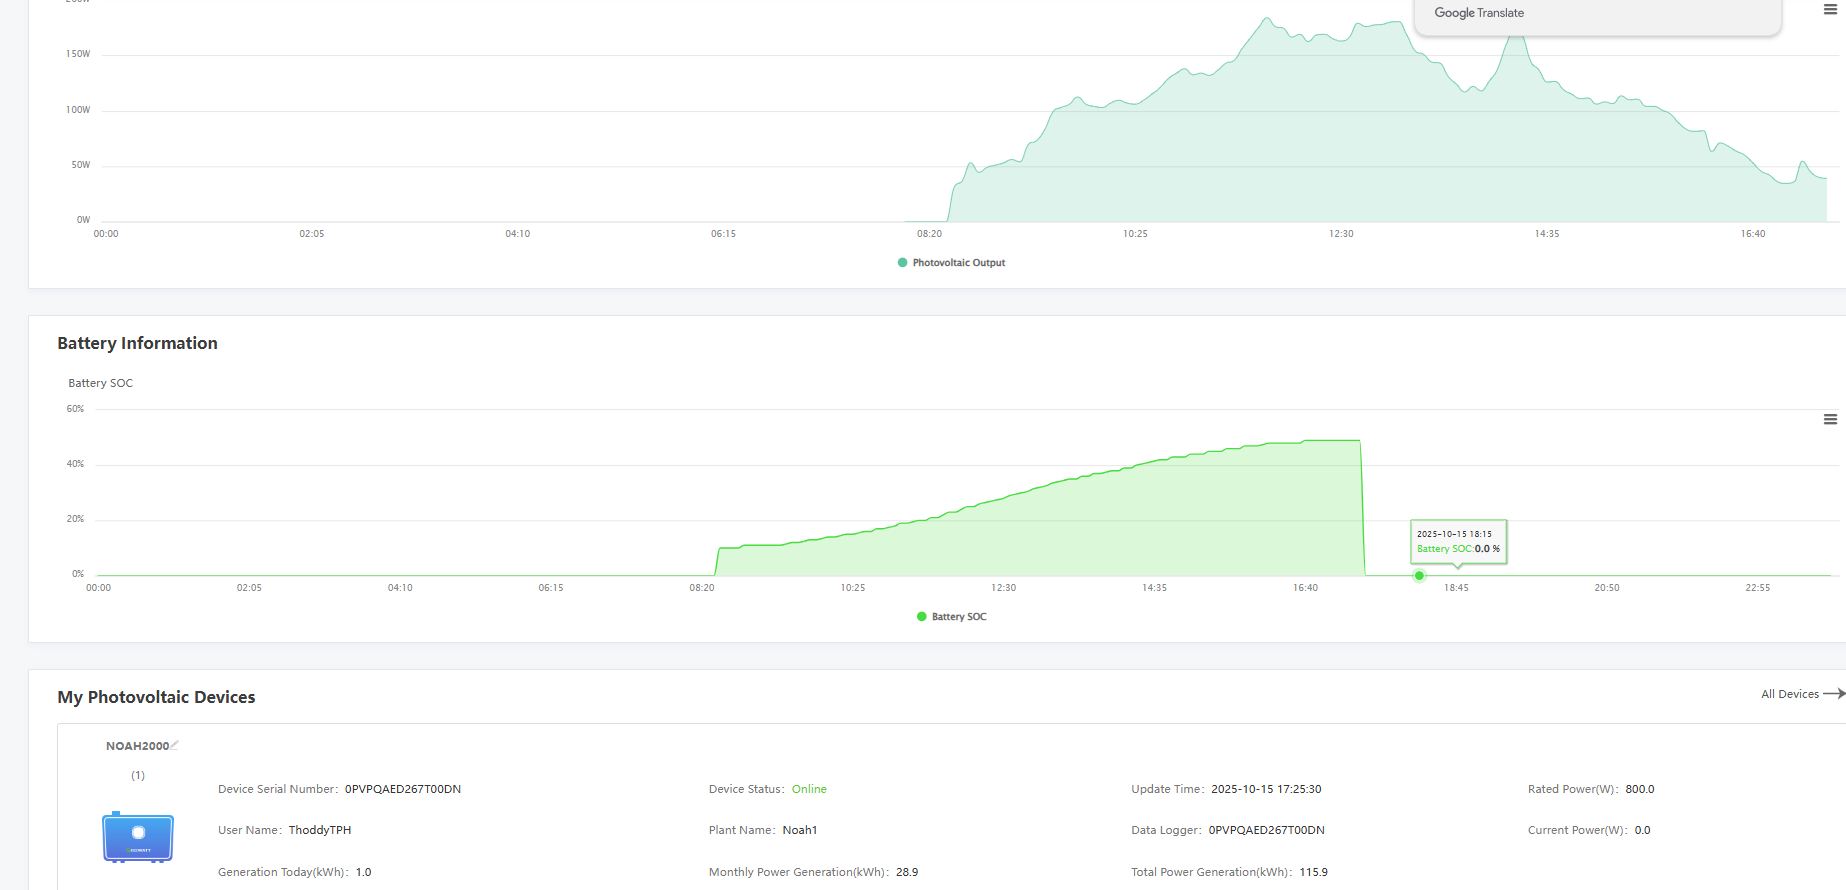Click the Battery Information heading
1846x890 pixels.
[137, 343]
